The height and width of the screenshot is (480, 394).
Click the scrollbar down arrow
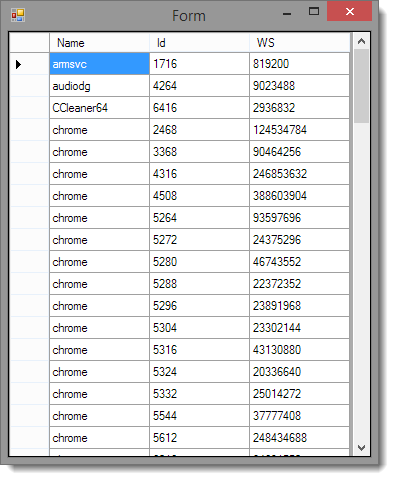[361, 448]
